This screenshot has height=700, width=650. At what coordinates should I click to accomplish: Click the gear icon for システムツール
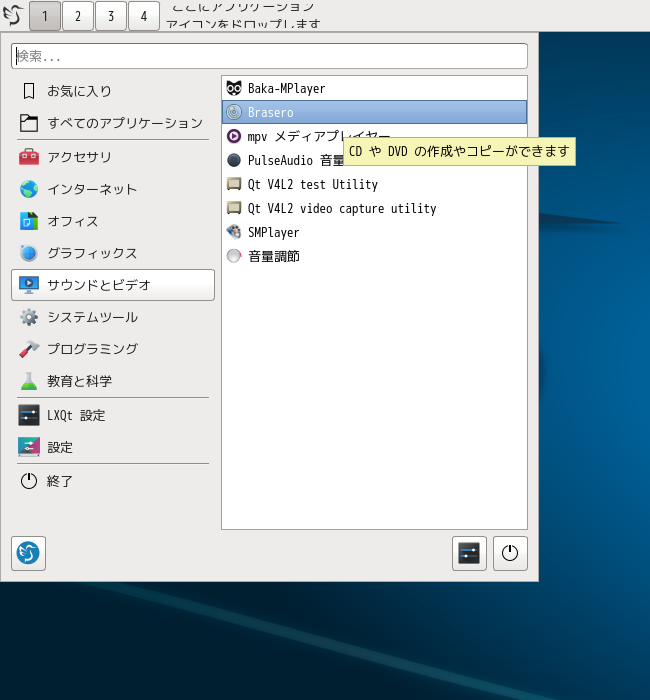(29, 317)
